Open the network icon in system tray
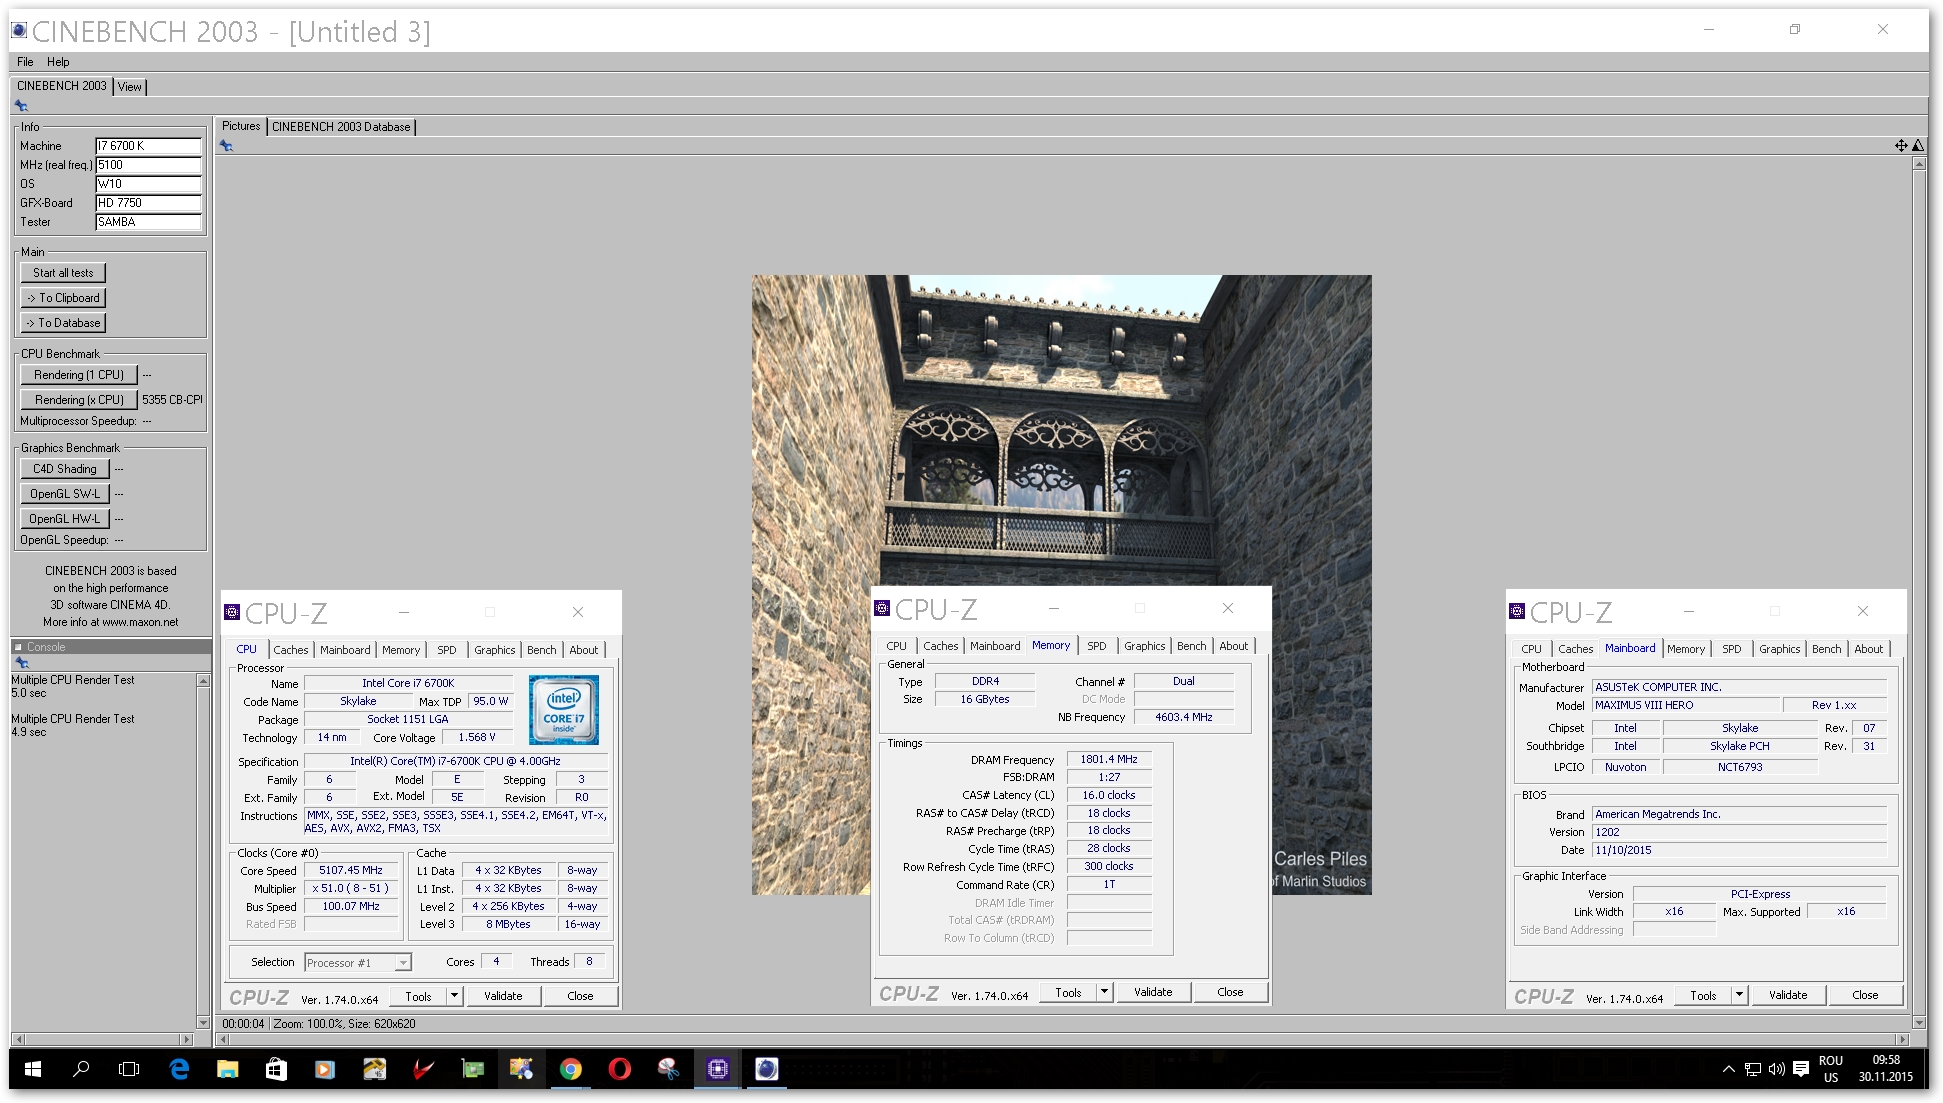Viewport: 1943px width, 1103px height. pyautogui.click(x=1753, y=1069)
